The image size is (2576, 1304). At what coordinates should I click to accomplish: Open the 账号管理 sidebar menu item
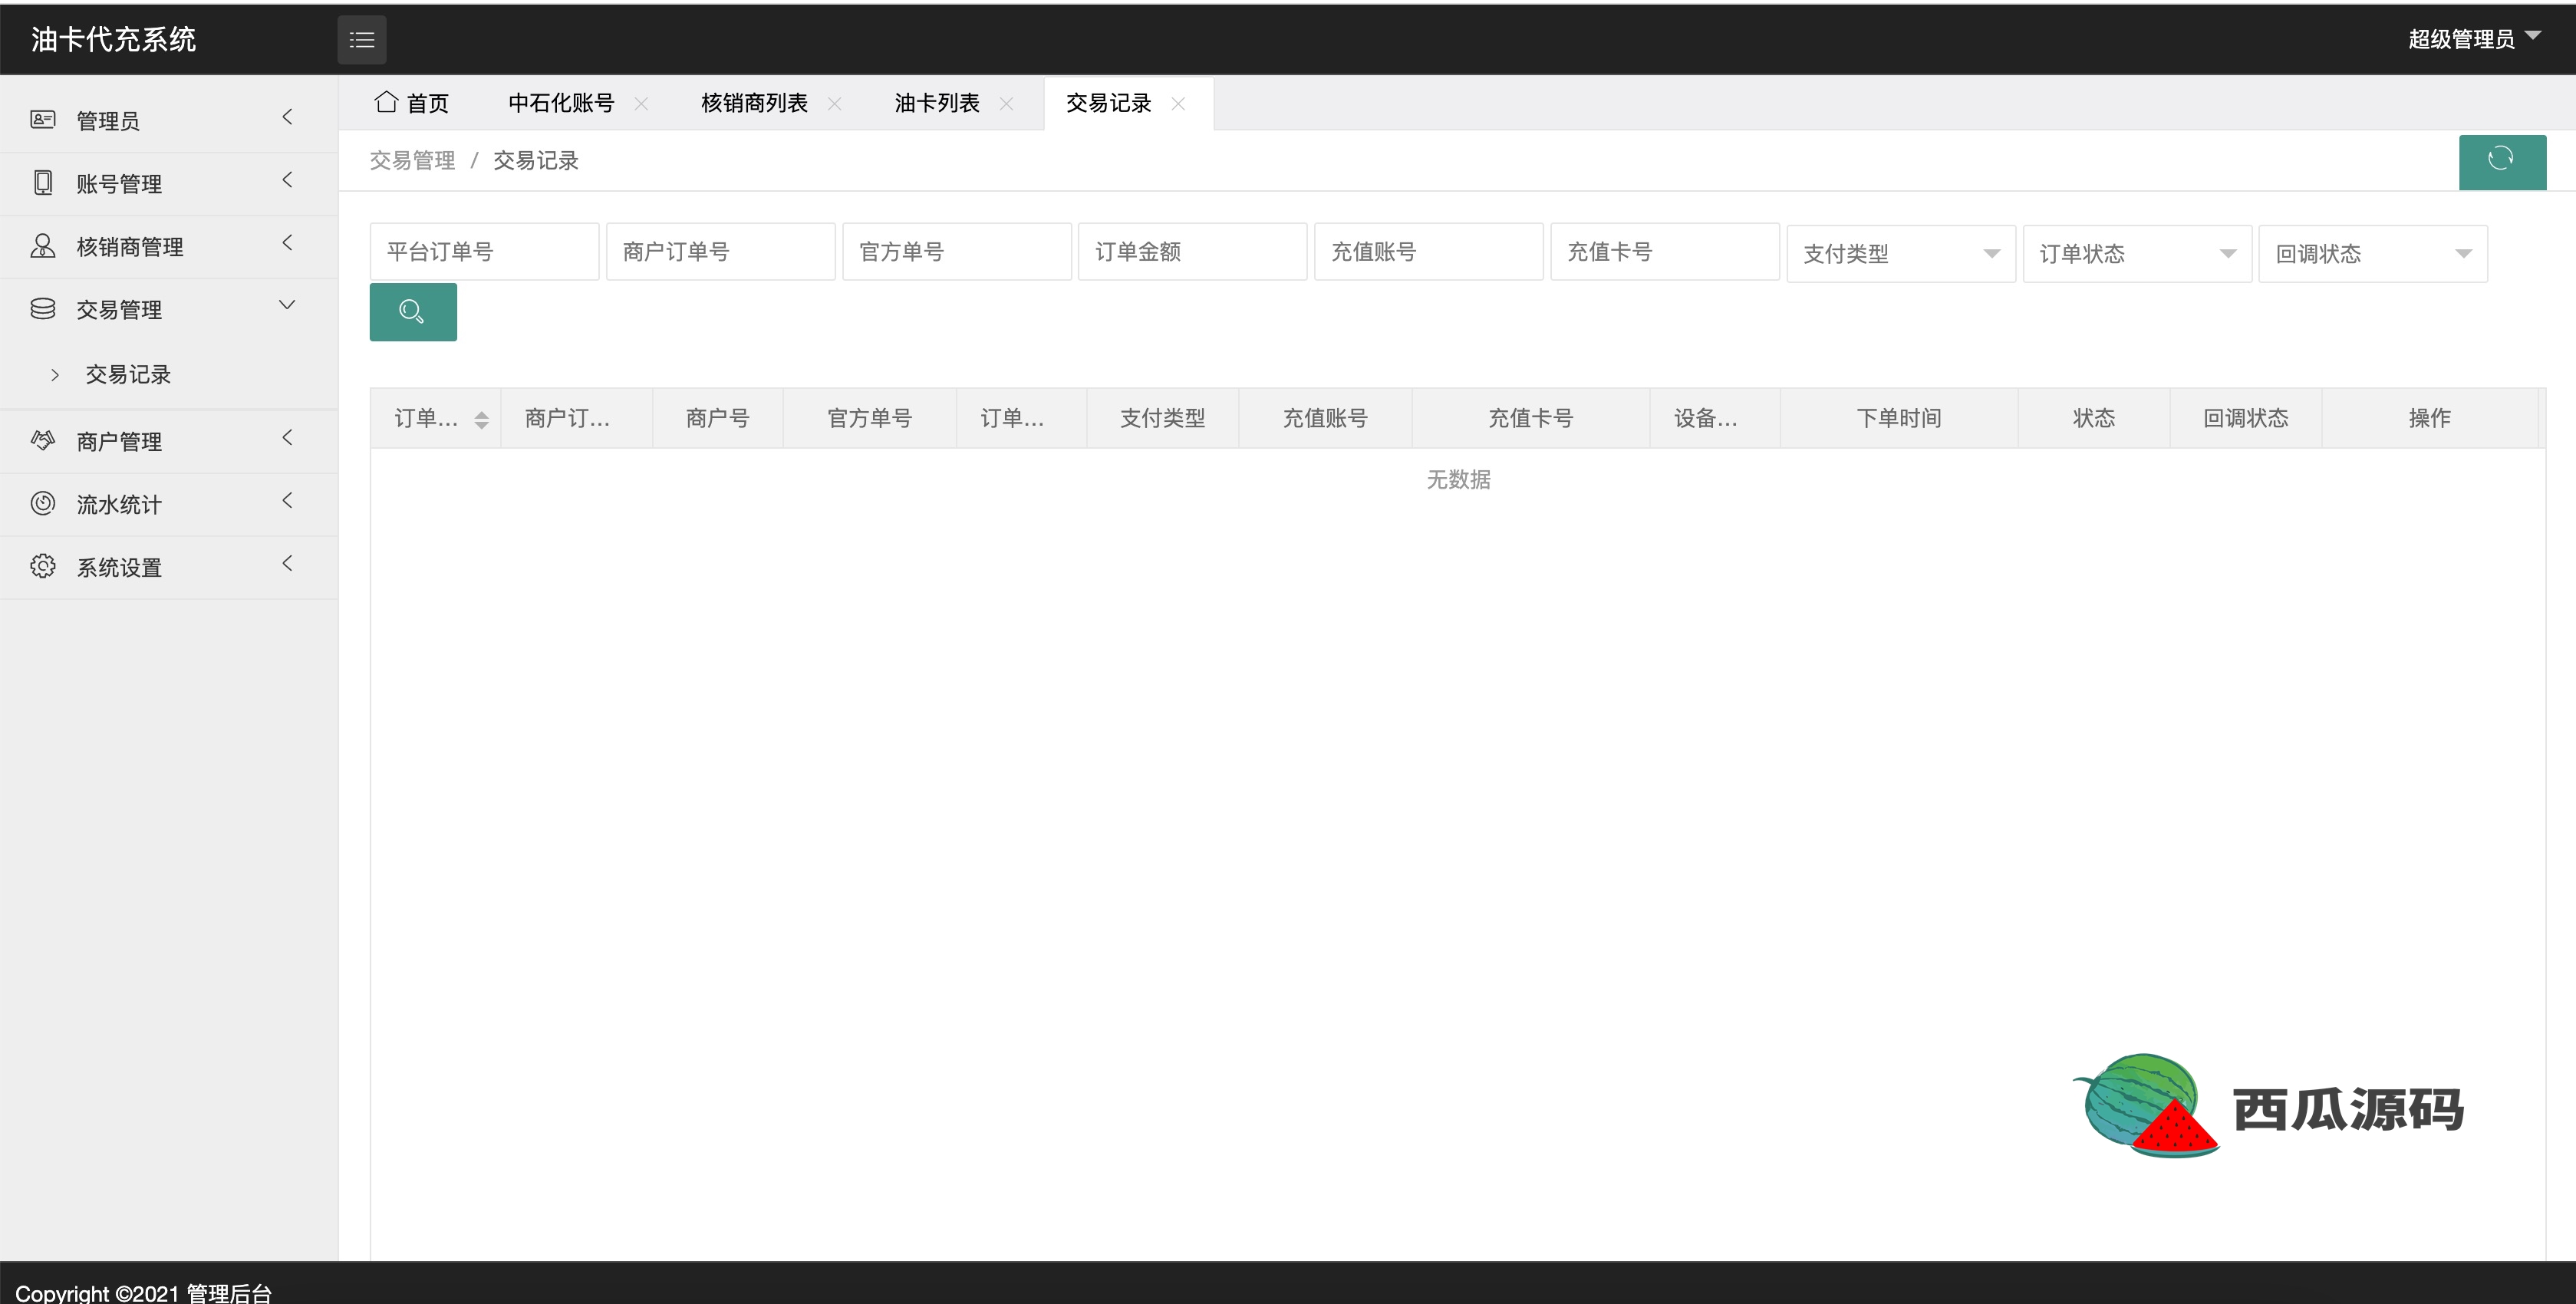click(x=169, y=183)
